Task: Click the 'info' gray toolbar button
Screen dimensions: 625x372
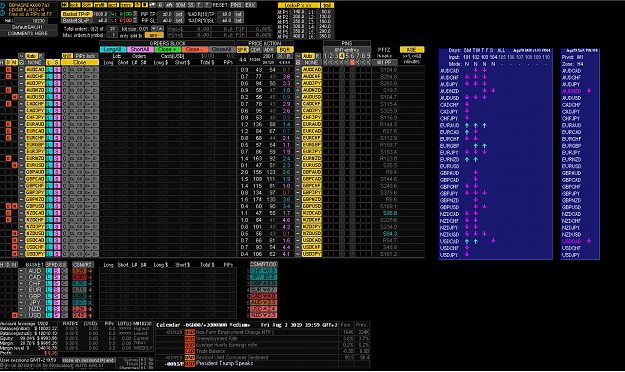Action: (169, 5)
